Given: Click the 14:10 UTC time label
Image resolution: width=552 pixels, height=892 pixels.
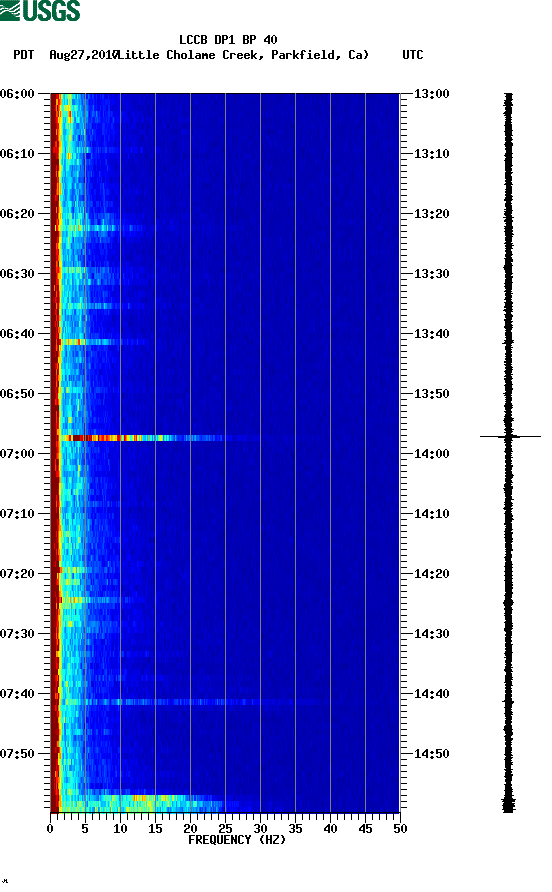Looking at the screenshot, I should point(431,514).
